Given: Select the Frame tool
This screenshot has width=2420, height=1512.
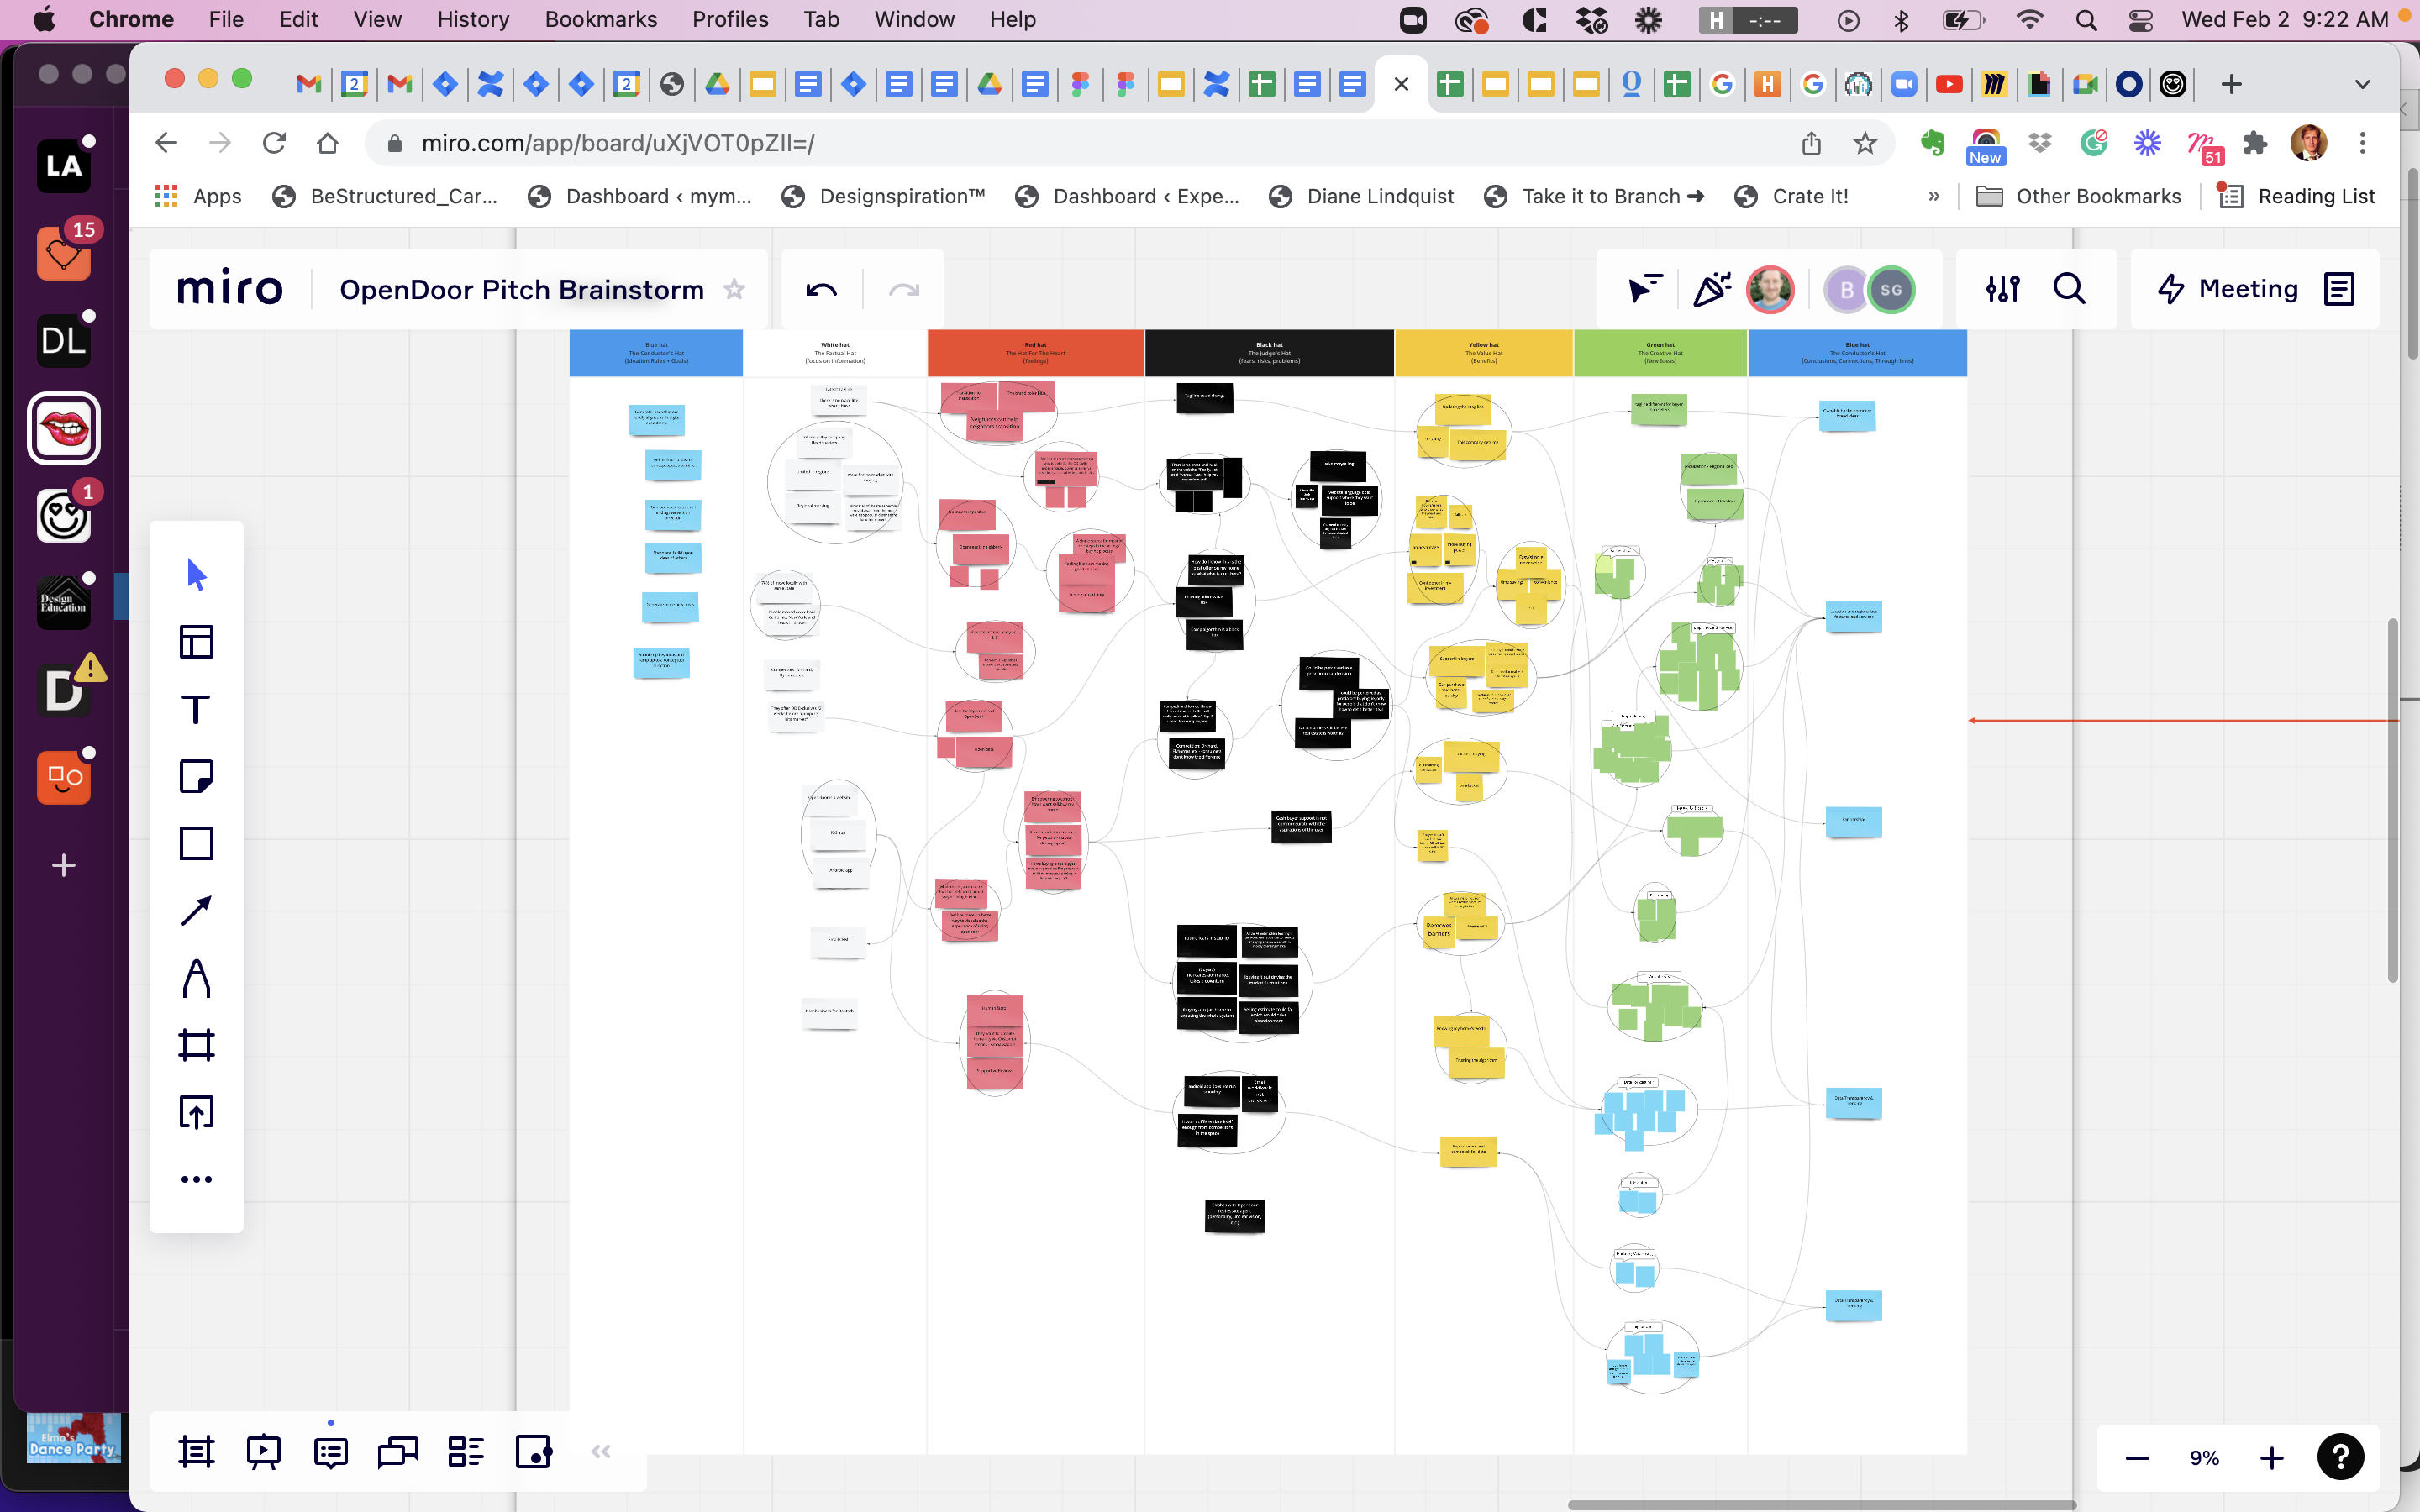Looking at the screenshot, I should (196, 1045).
